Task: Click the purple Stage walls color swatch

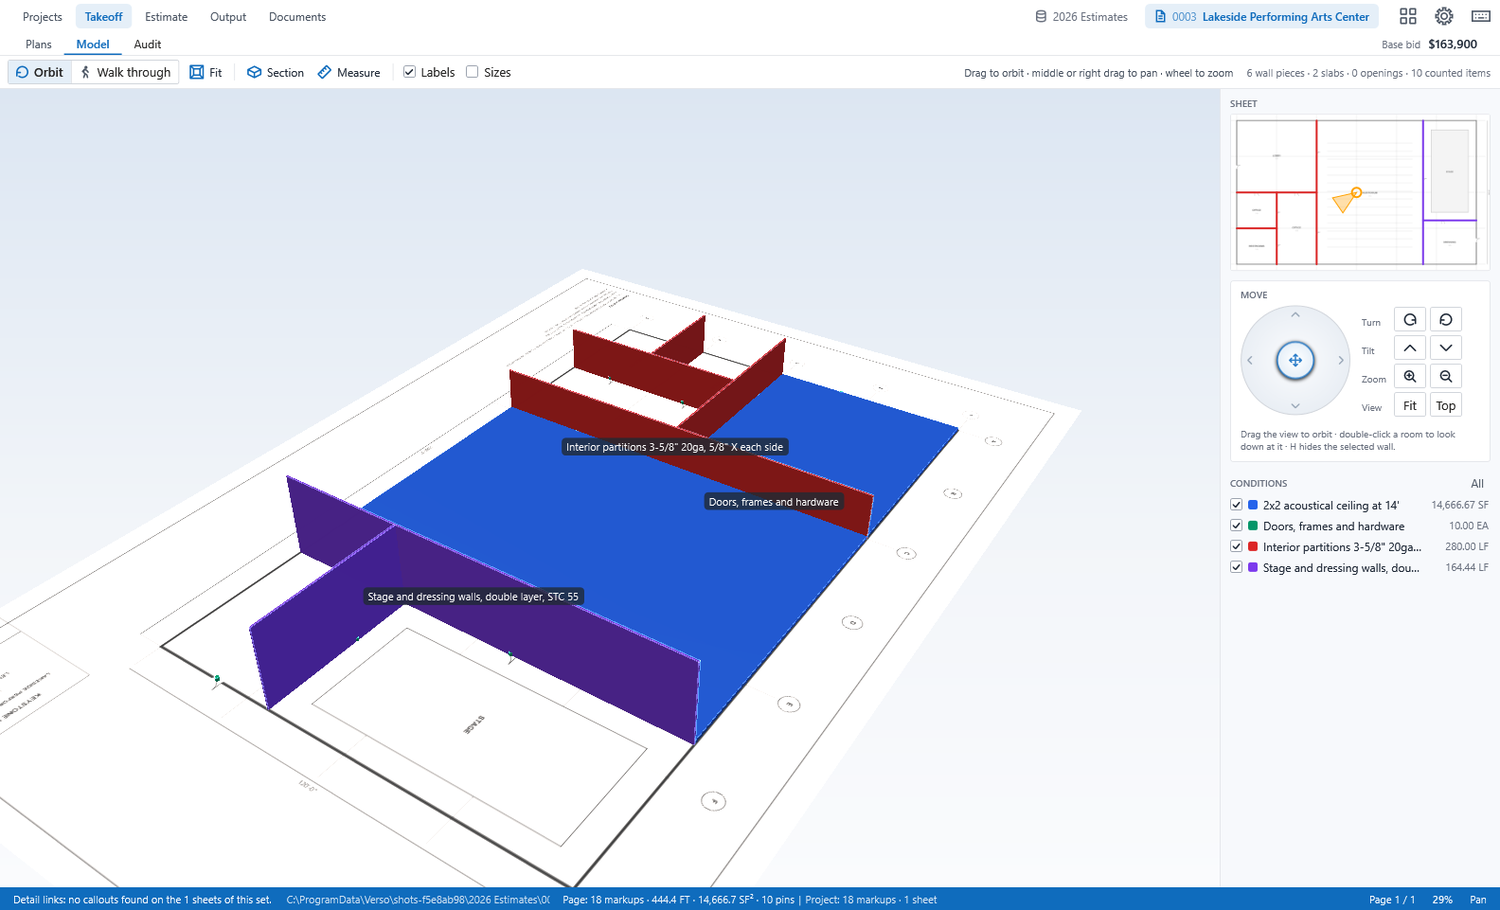Action: coord(1253,568)
